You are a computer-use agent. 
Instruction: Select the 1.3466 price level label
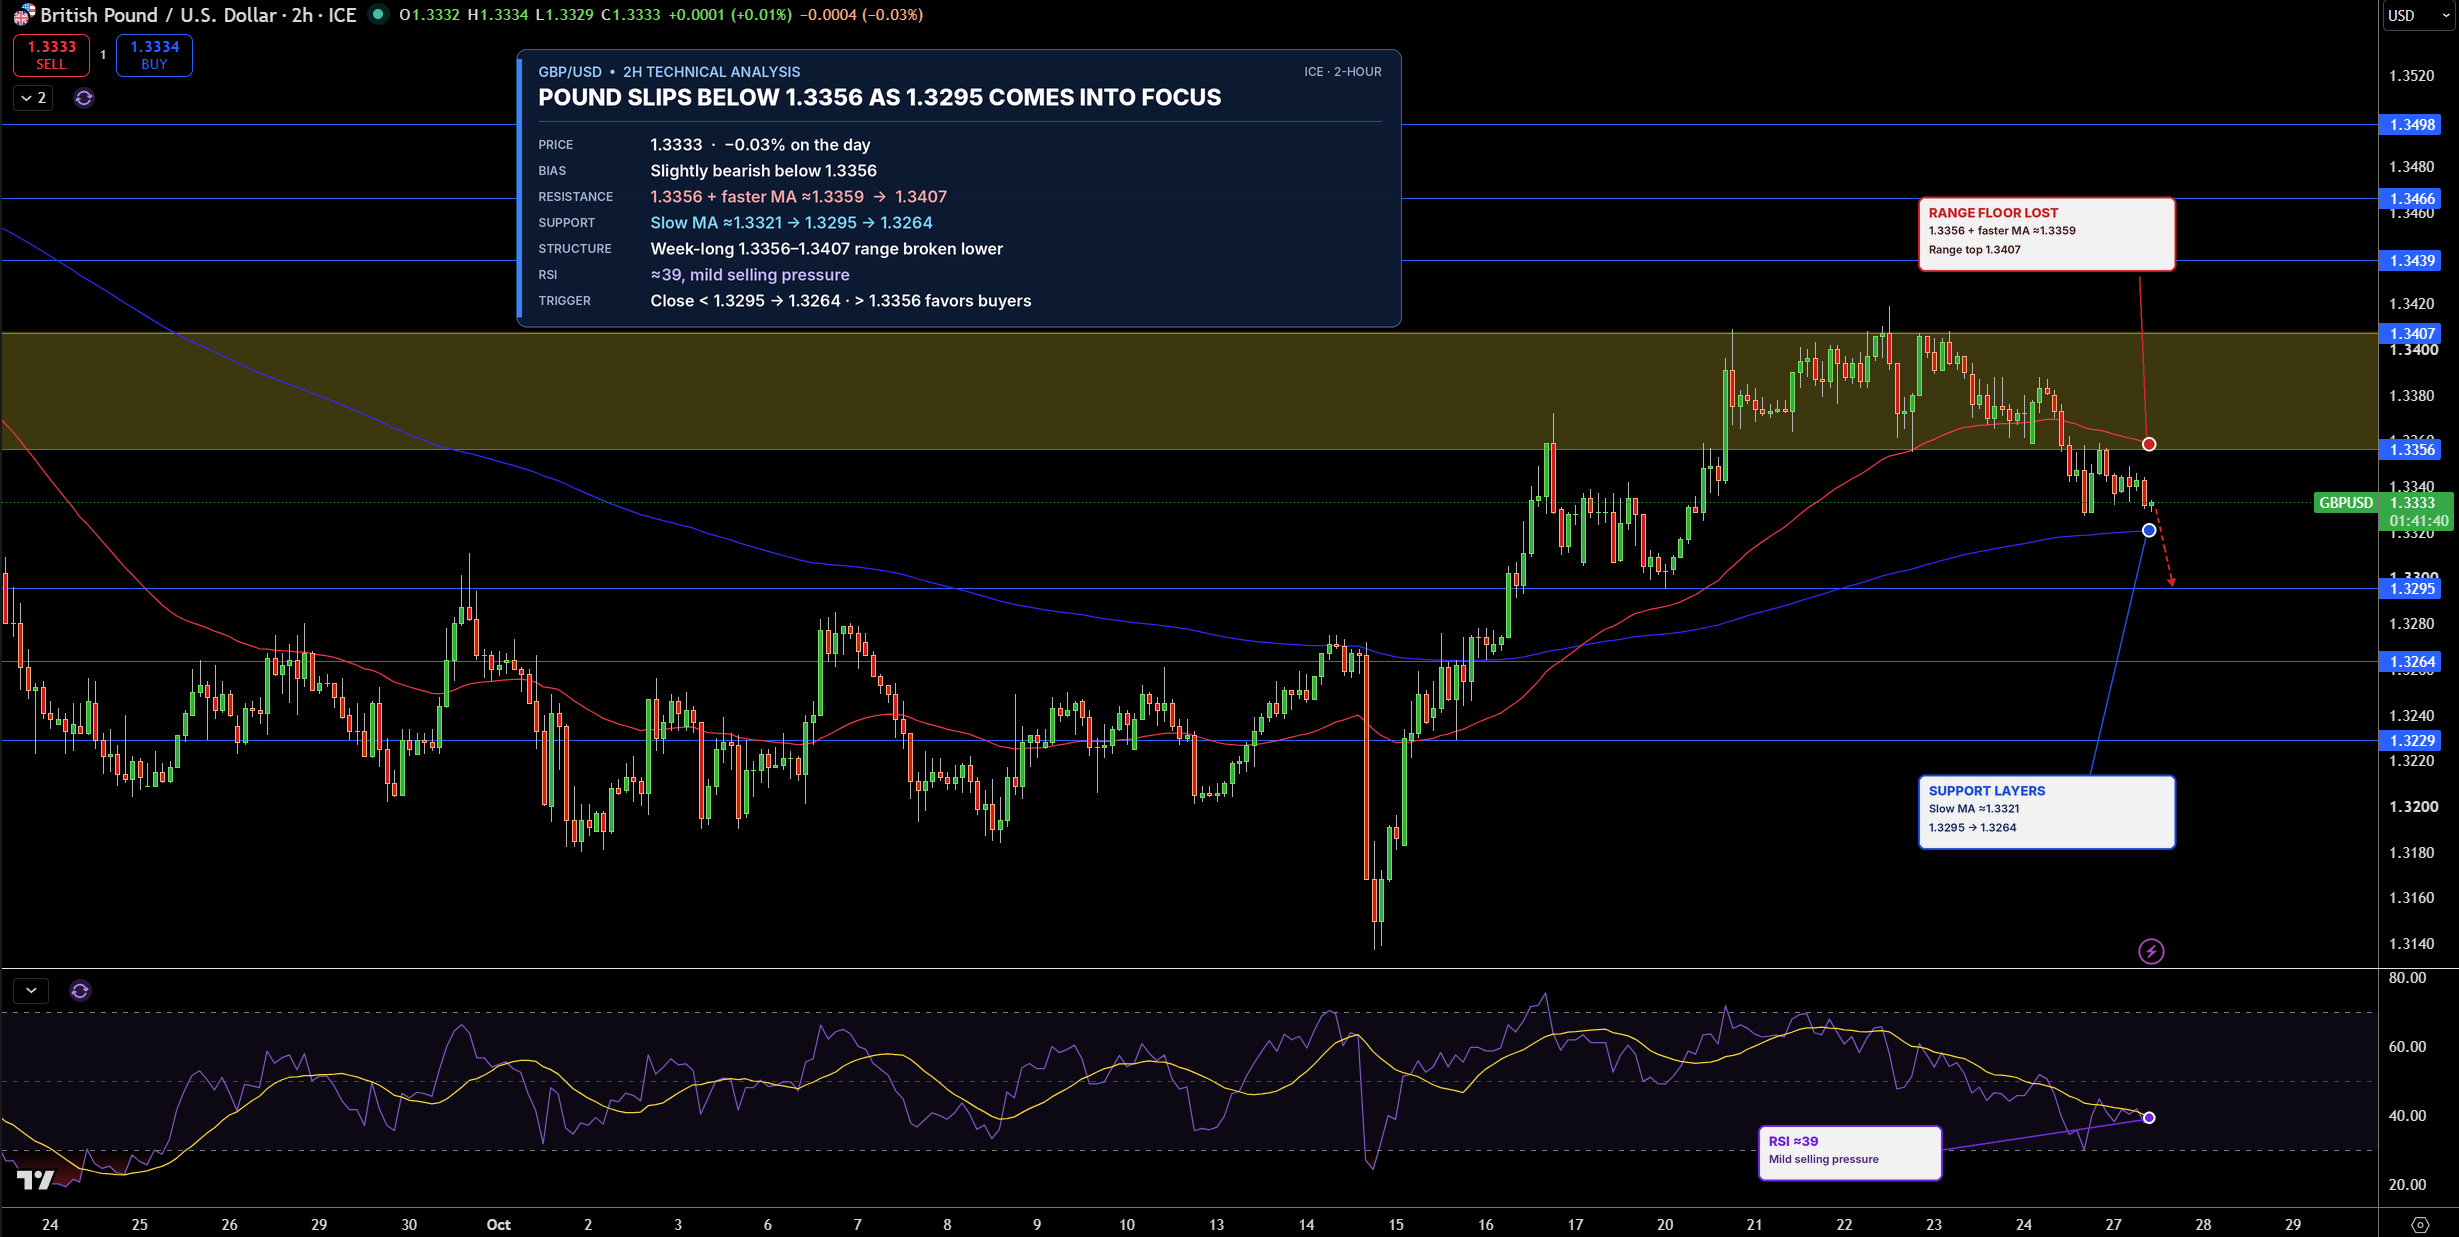coord(2412,199)
